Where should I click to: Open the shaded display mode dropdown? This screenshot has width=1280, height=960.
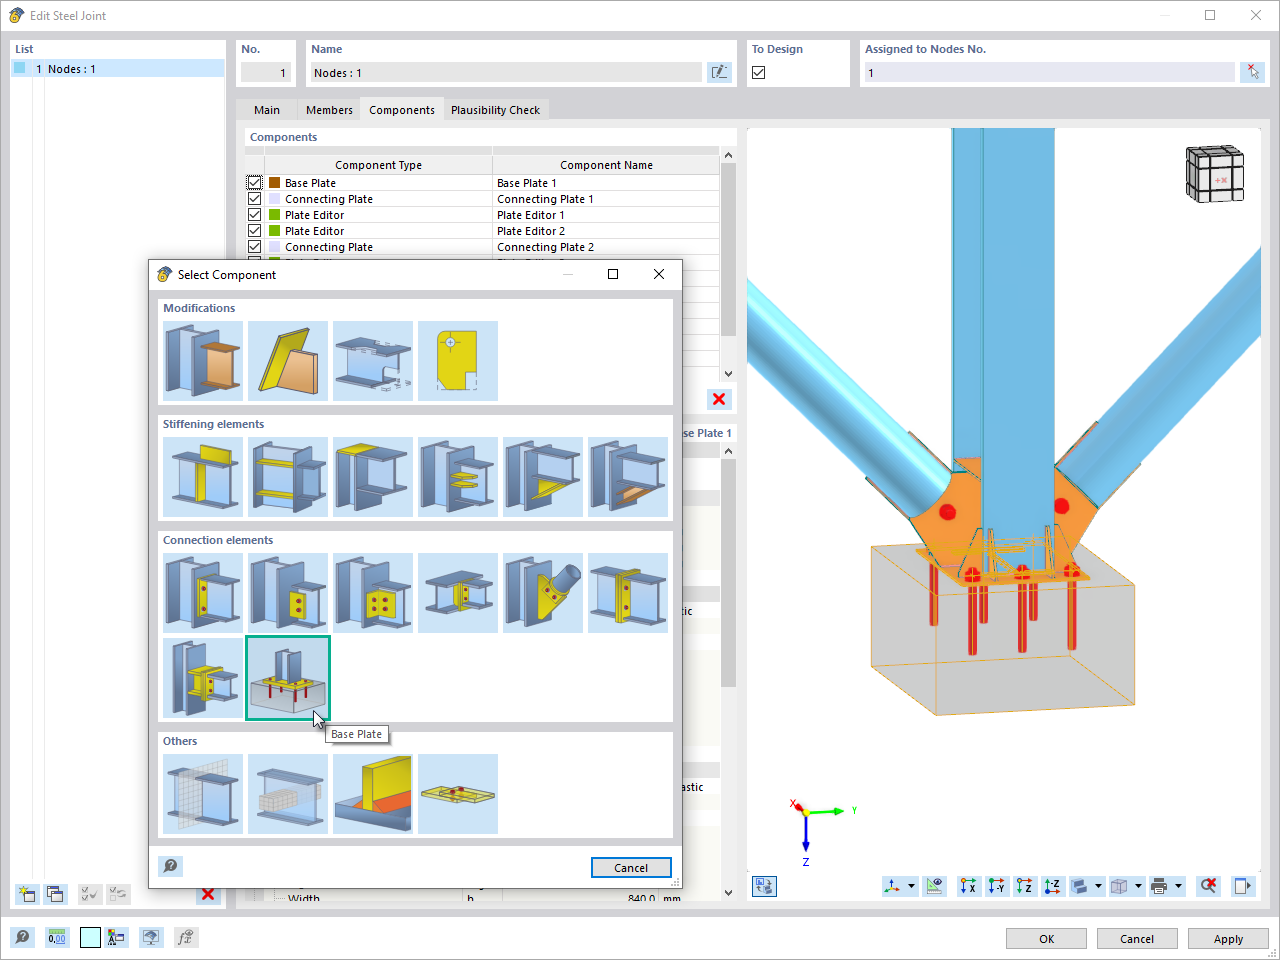(1098, 886)
